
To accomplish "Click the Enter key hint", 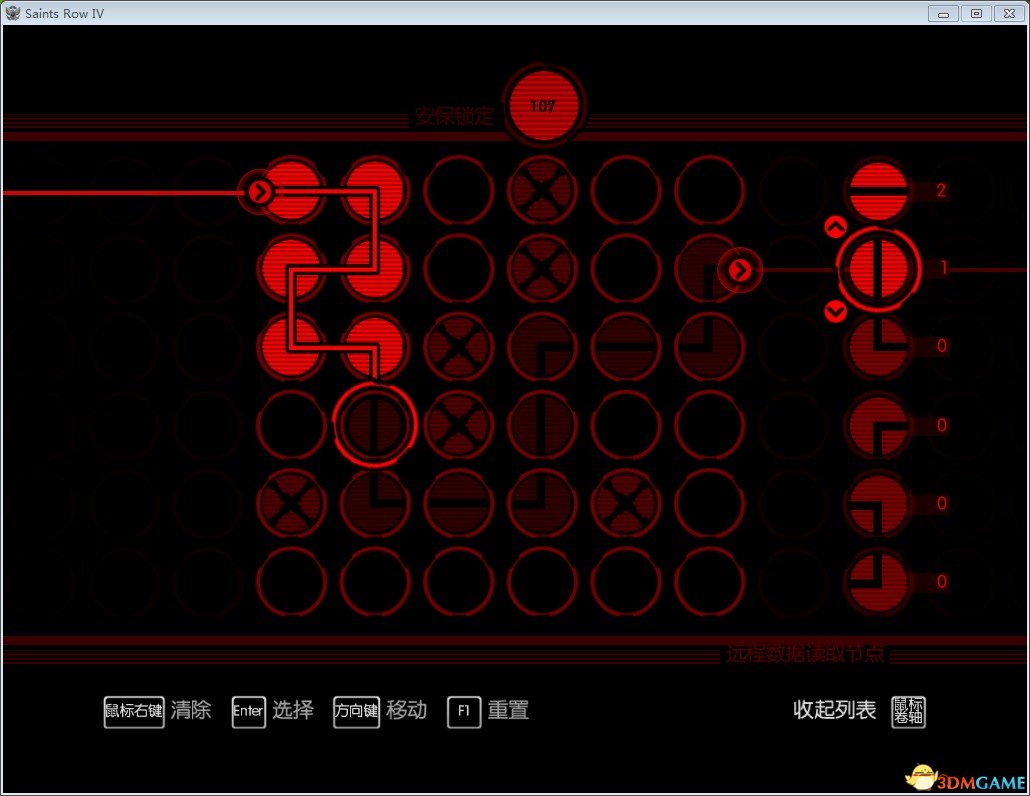I will coord(248,712).
